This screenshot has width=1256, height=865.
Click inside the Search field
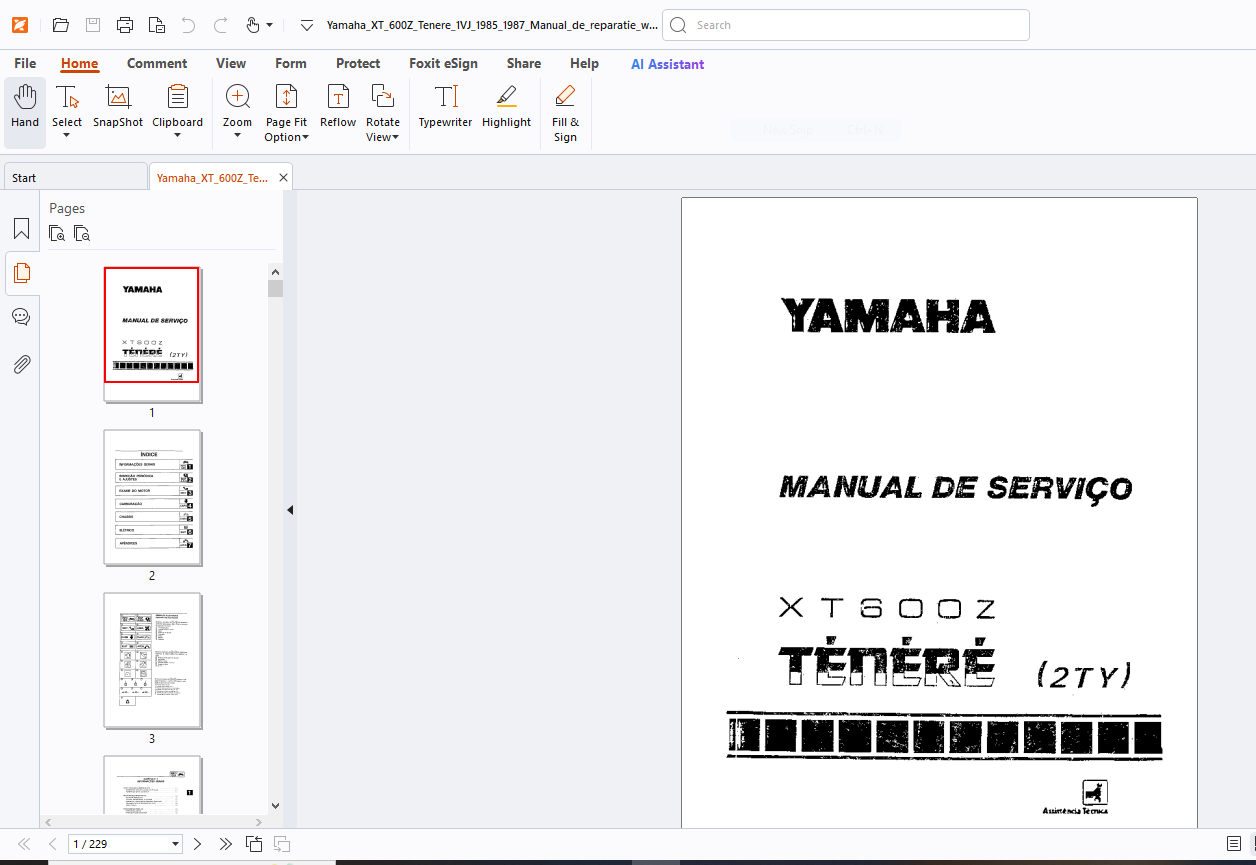click(x=846, y=25)
